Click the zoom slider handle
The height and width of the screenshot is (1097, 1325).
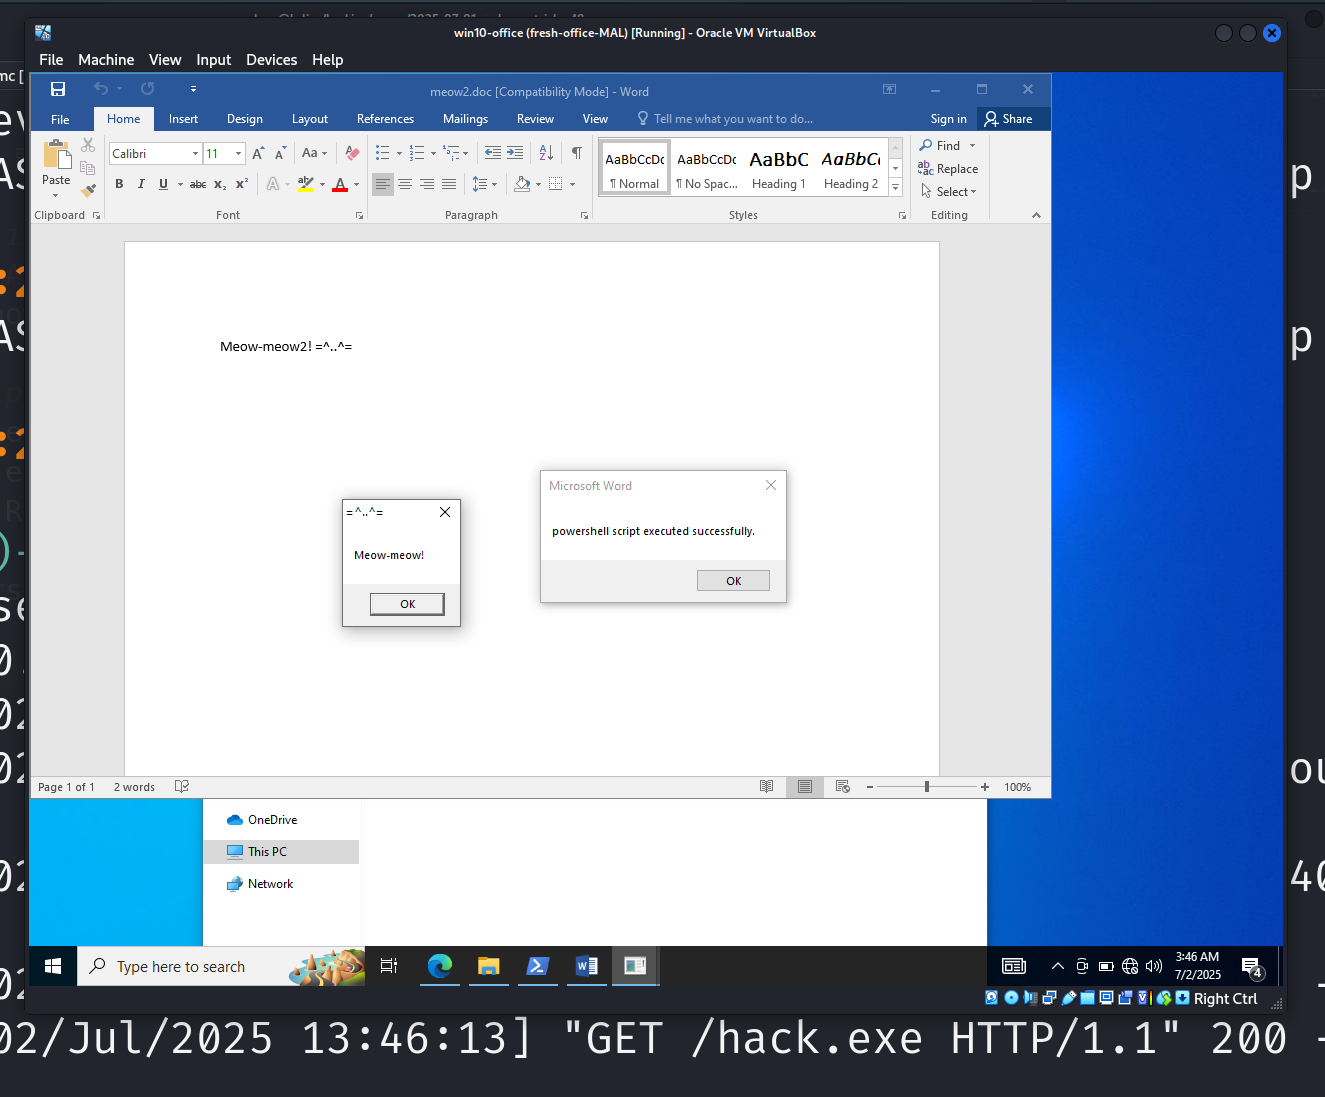927,787
